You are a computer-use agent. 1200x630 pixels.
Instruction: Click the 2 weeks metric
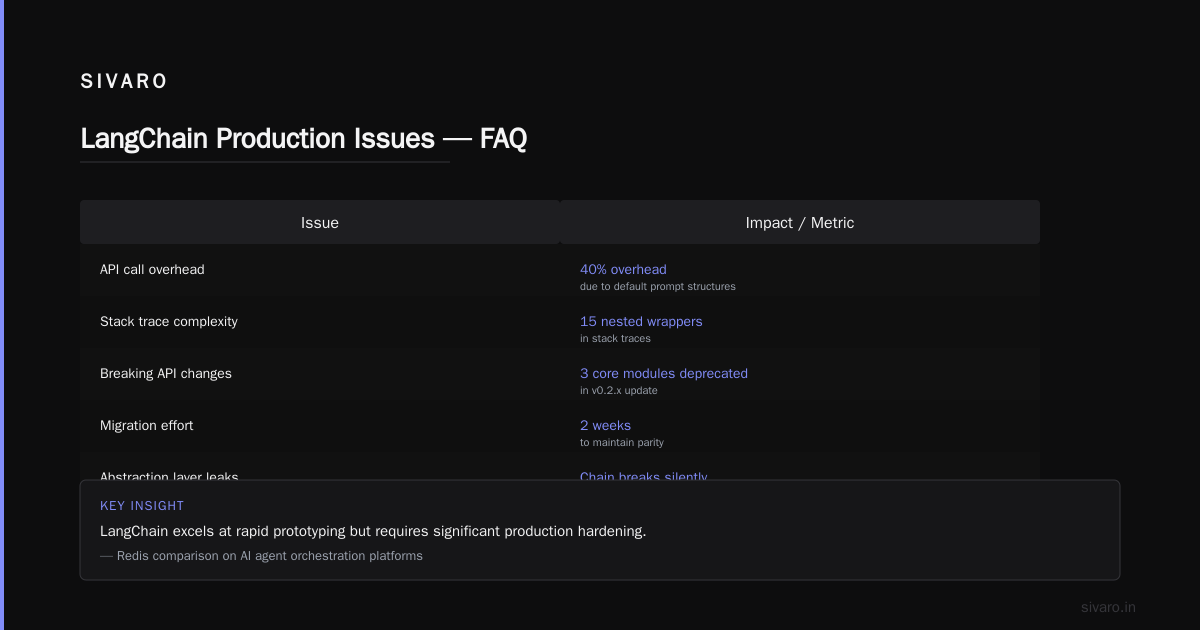[x=605, y=425]
